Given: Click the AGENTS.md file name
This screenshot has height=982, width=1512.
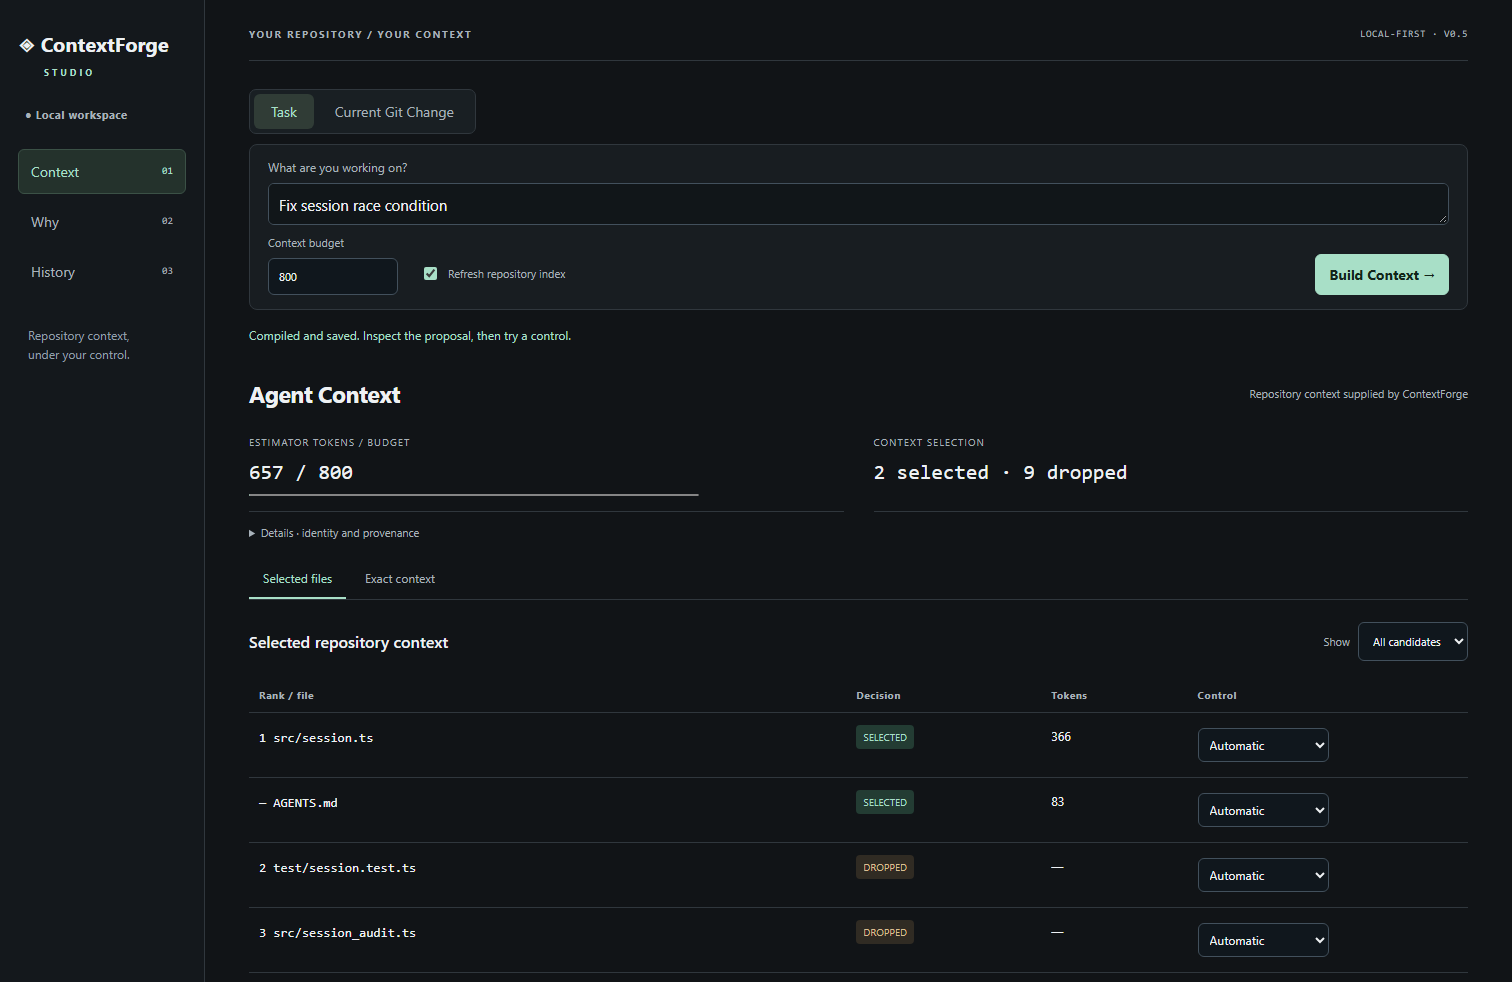Looking at the screenshot, I should pyautogui.click(x=305, y=803).
